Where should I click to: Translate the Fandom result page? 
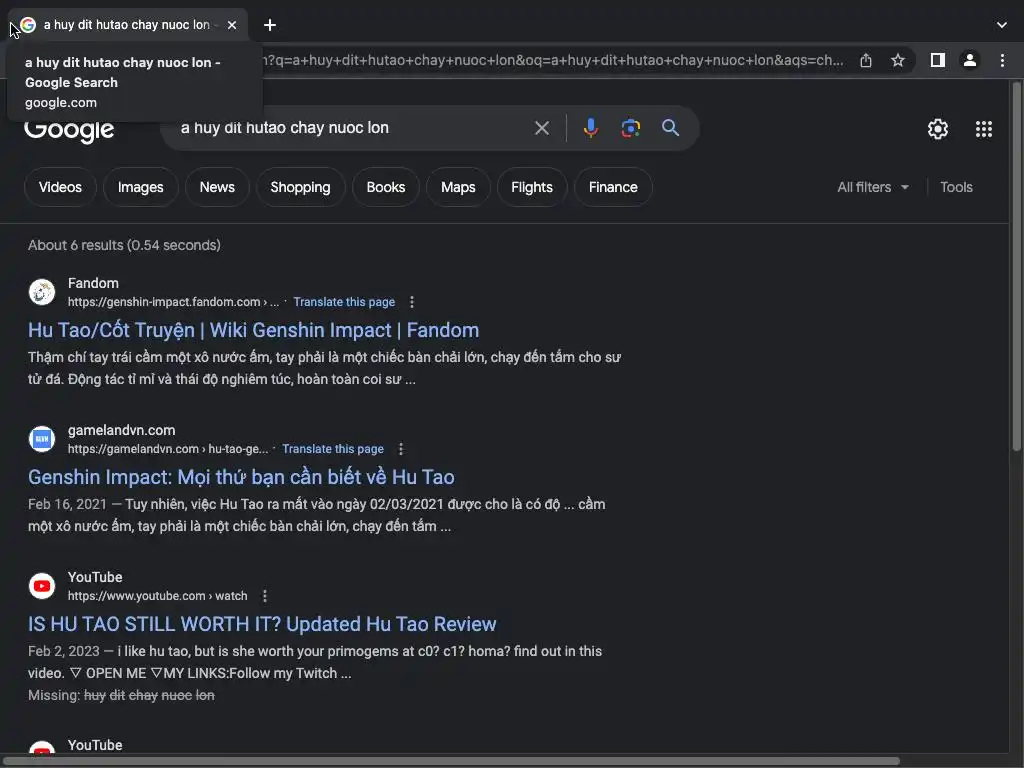coord(344,302)
